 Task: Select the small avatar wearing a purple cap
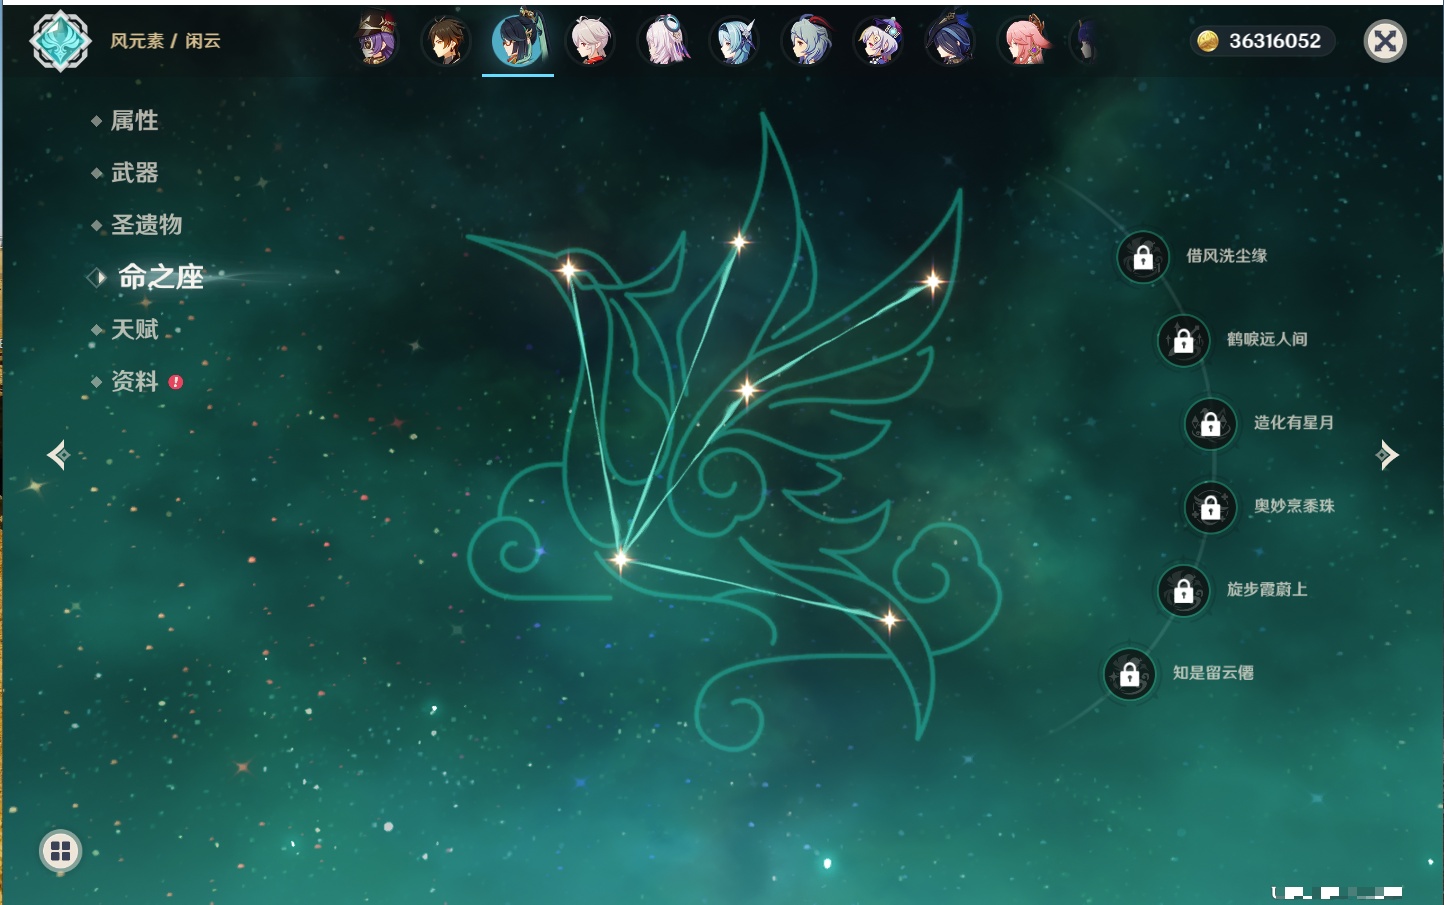[x=879, y=41]
